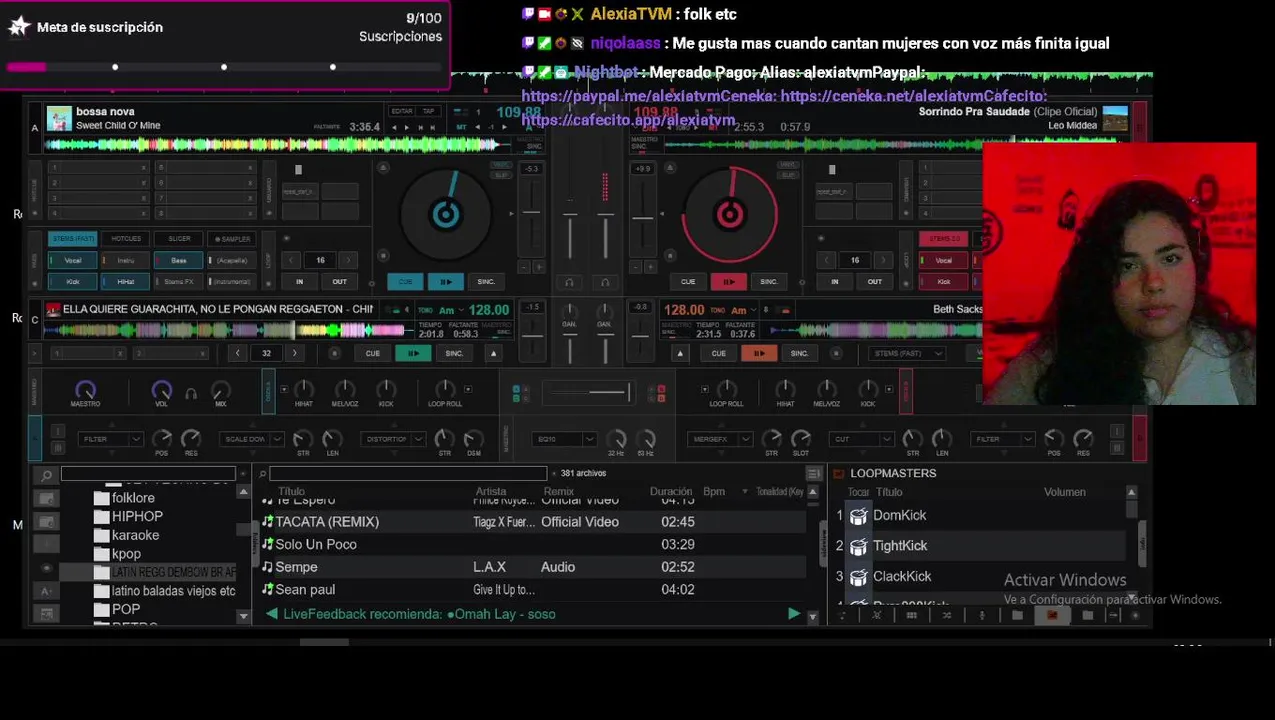1275x720 pixels.
Task: Adjust deck A pitch fader
Action: tap(532, 212)
